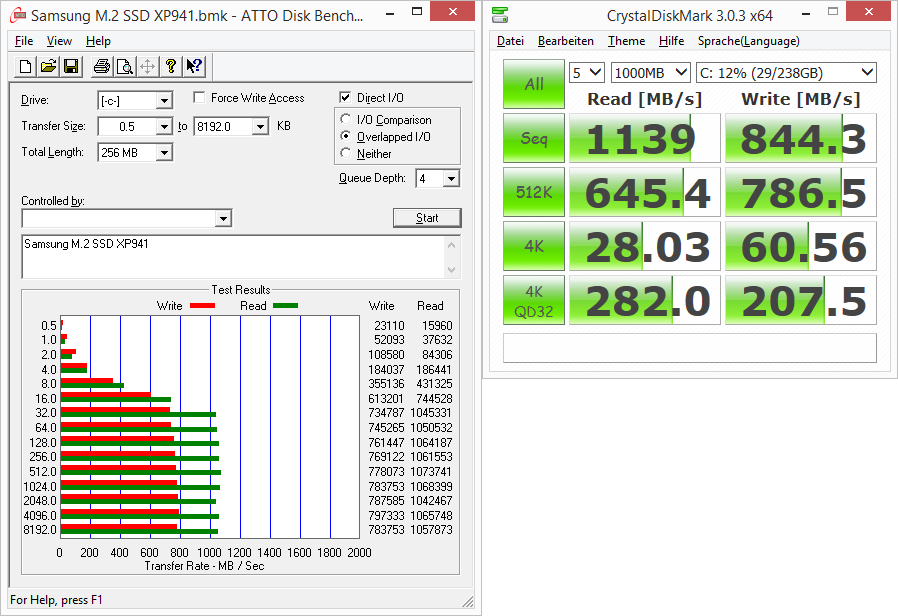Viewport: 898px width, 616px height.
Task: Click the New file icon in ATTO toolbar
Action: (25, 66)
